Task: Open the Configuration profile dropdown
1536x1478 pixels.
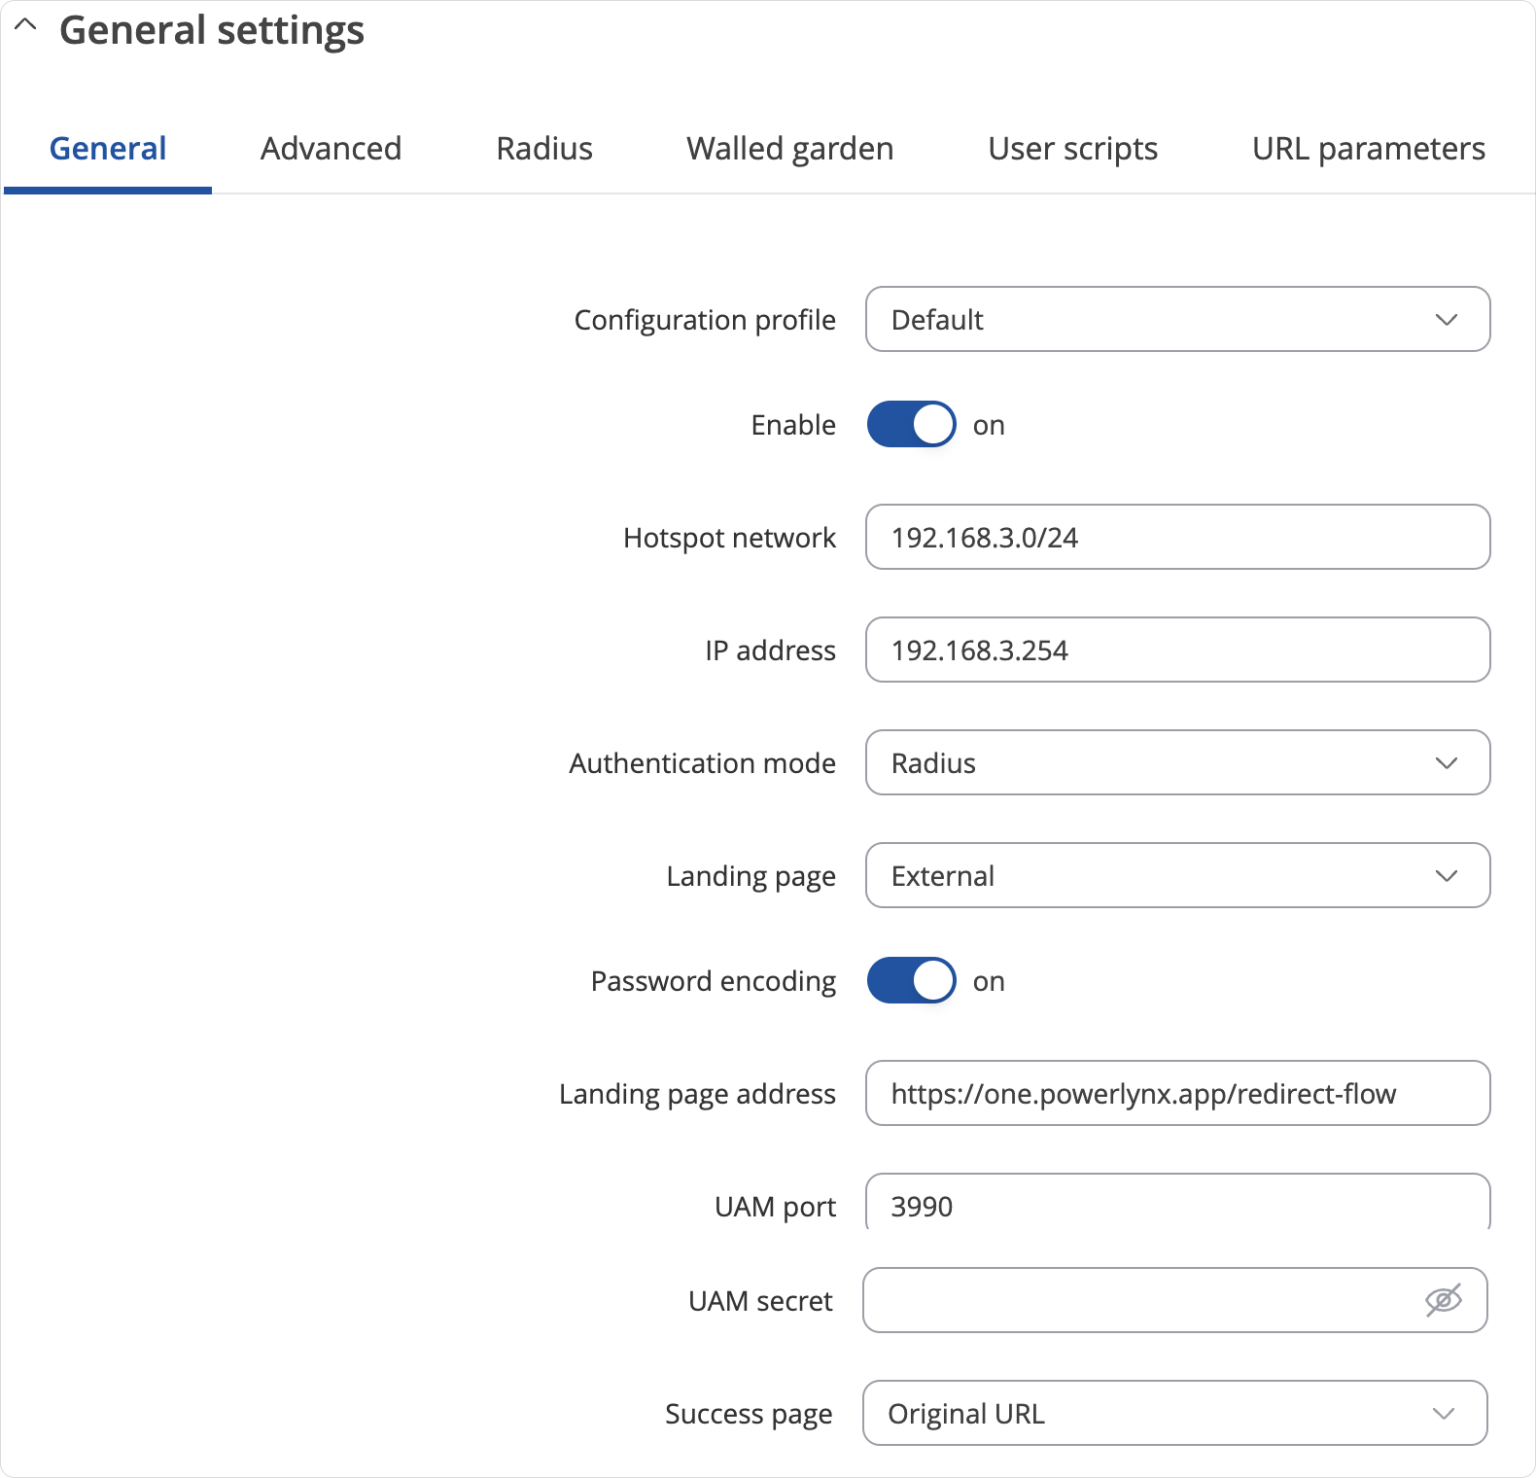Action: [1177, 320]
